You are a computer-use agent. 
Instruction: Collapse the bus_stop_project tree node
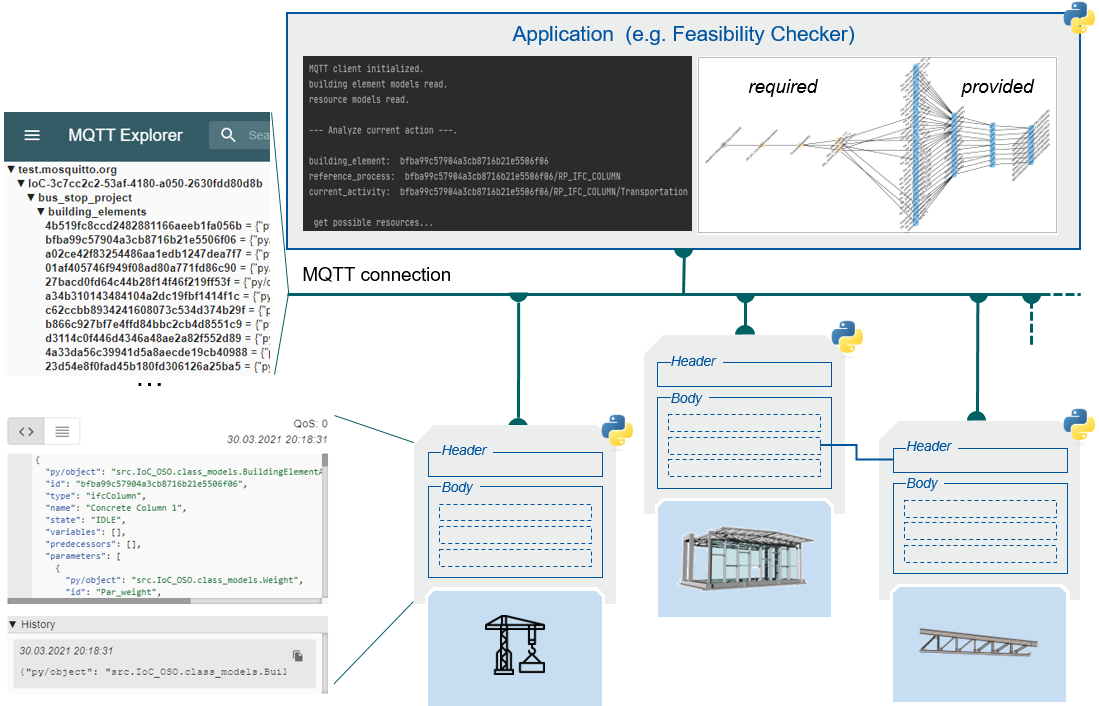tap(31, 198)
